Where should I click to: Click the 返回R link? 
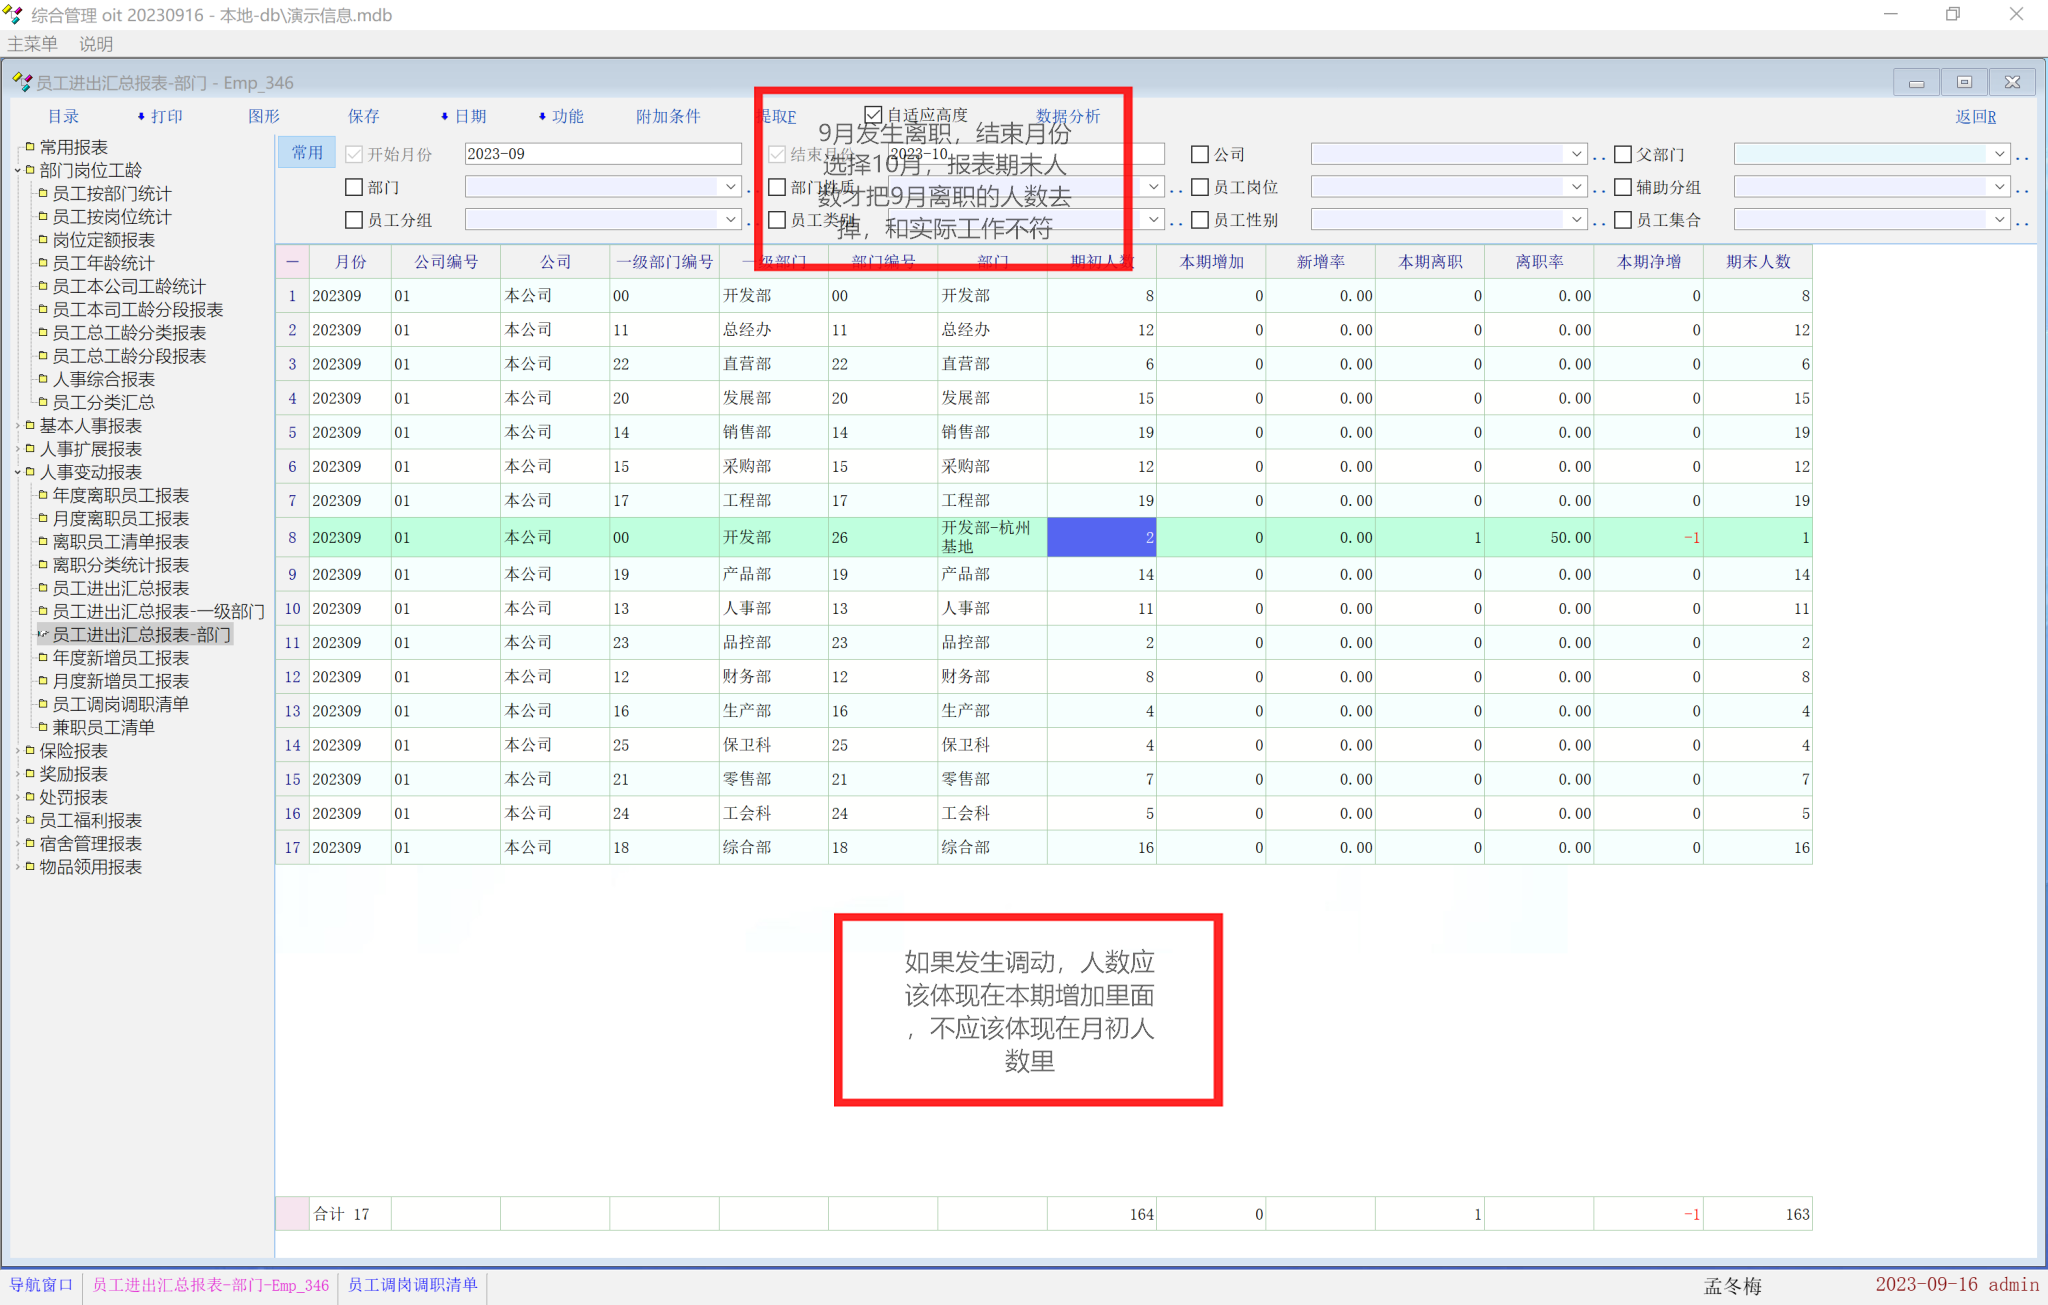1975,116
